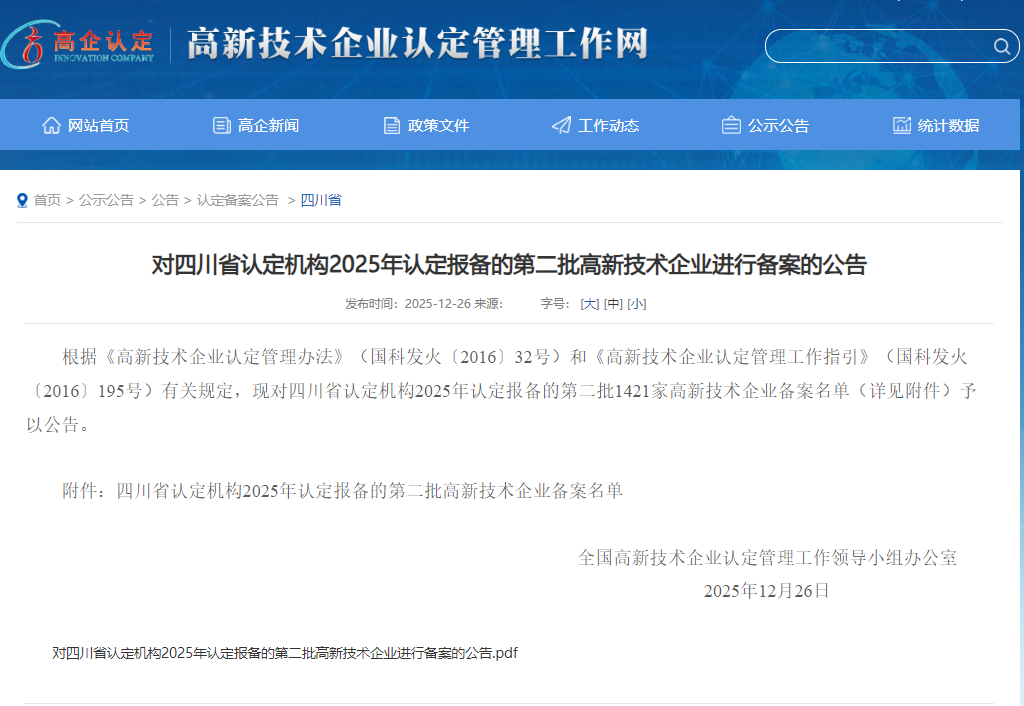Open the 工作动态 menu item

pos(609,125)
